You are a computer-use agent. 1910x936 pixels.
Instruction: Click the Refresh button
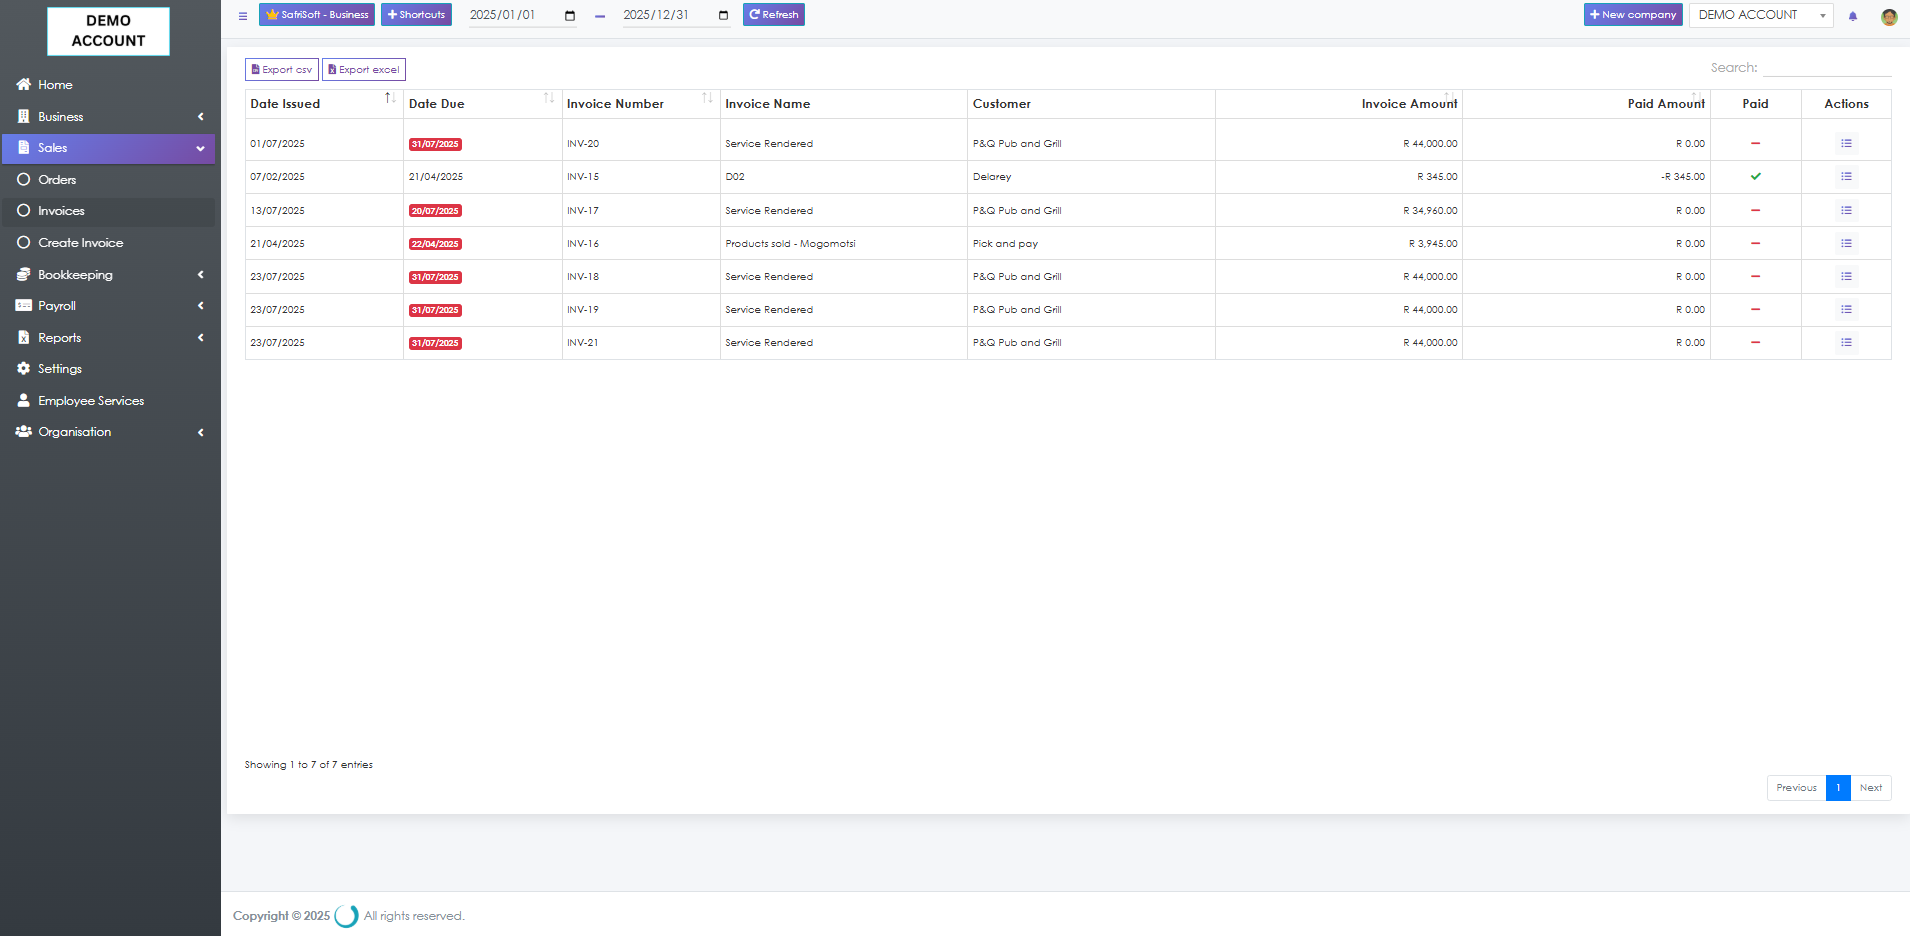[773, 15]
